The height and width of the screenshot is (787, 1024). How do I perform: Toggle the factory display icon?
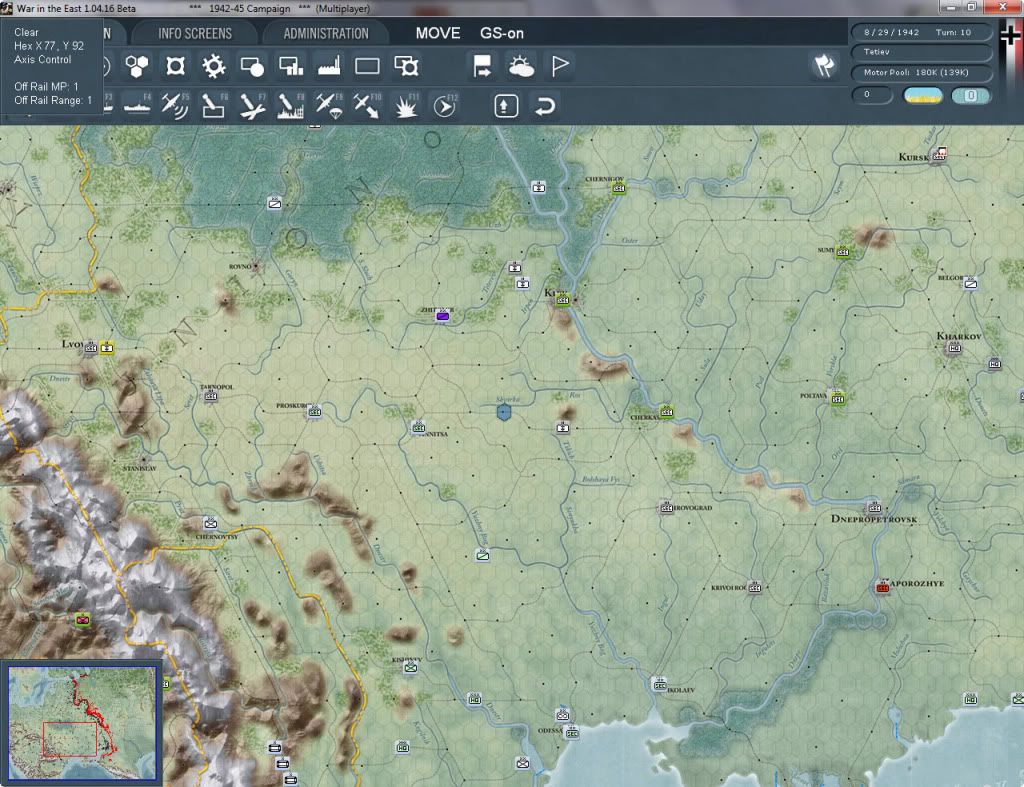(328, 66)
